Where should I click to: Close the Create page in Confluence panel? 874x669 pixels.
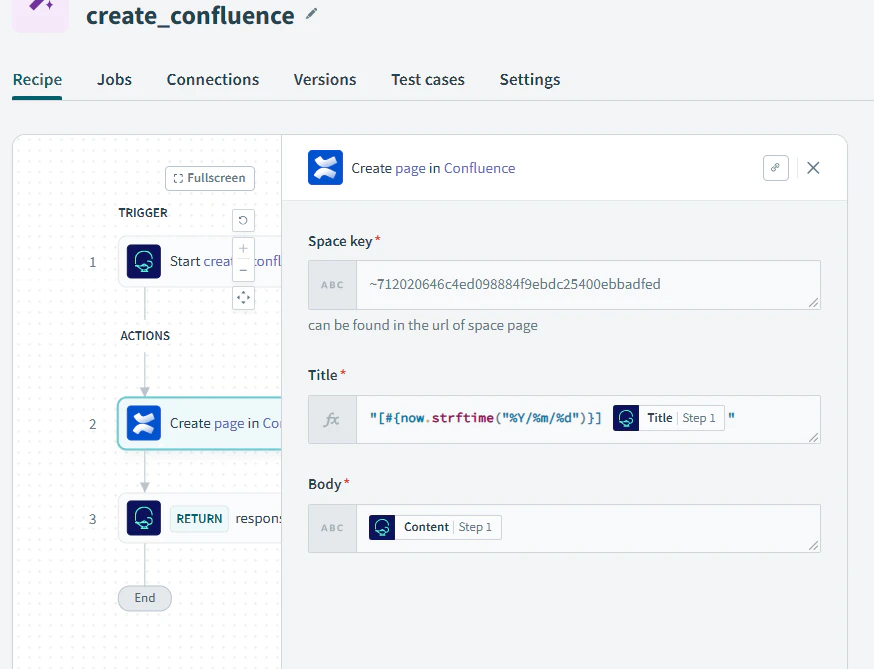813,168
